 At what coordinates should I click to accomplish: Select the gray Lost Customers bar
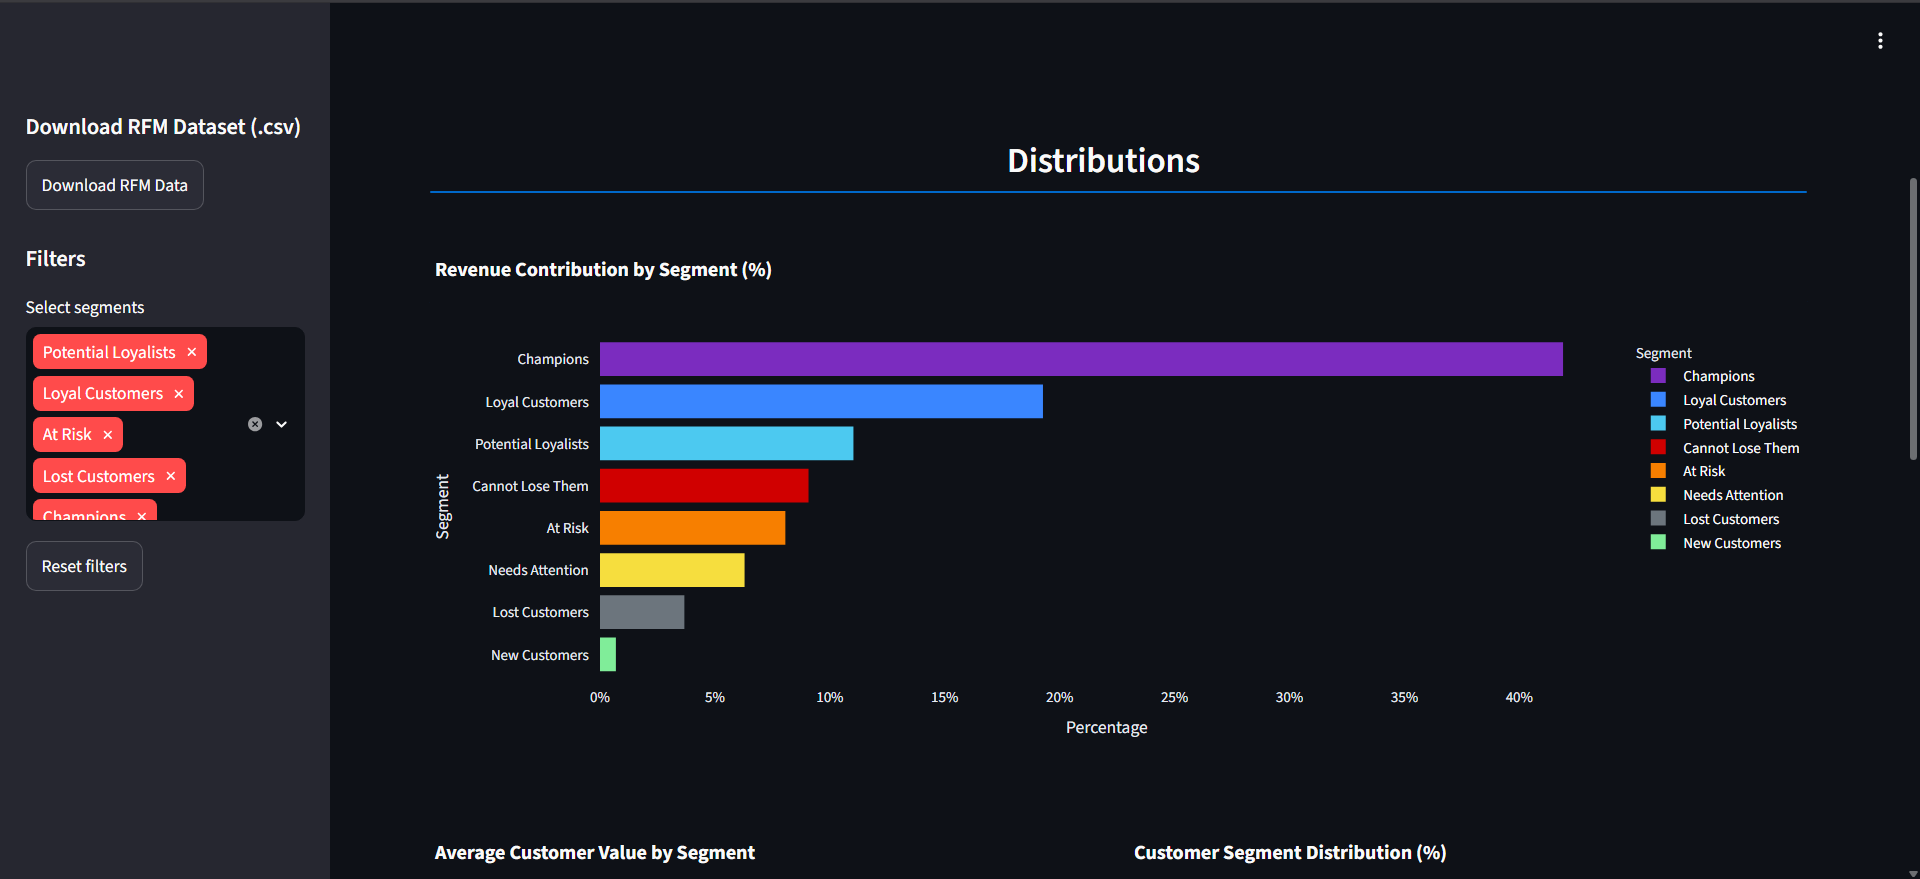(642, 612)
